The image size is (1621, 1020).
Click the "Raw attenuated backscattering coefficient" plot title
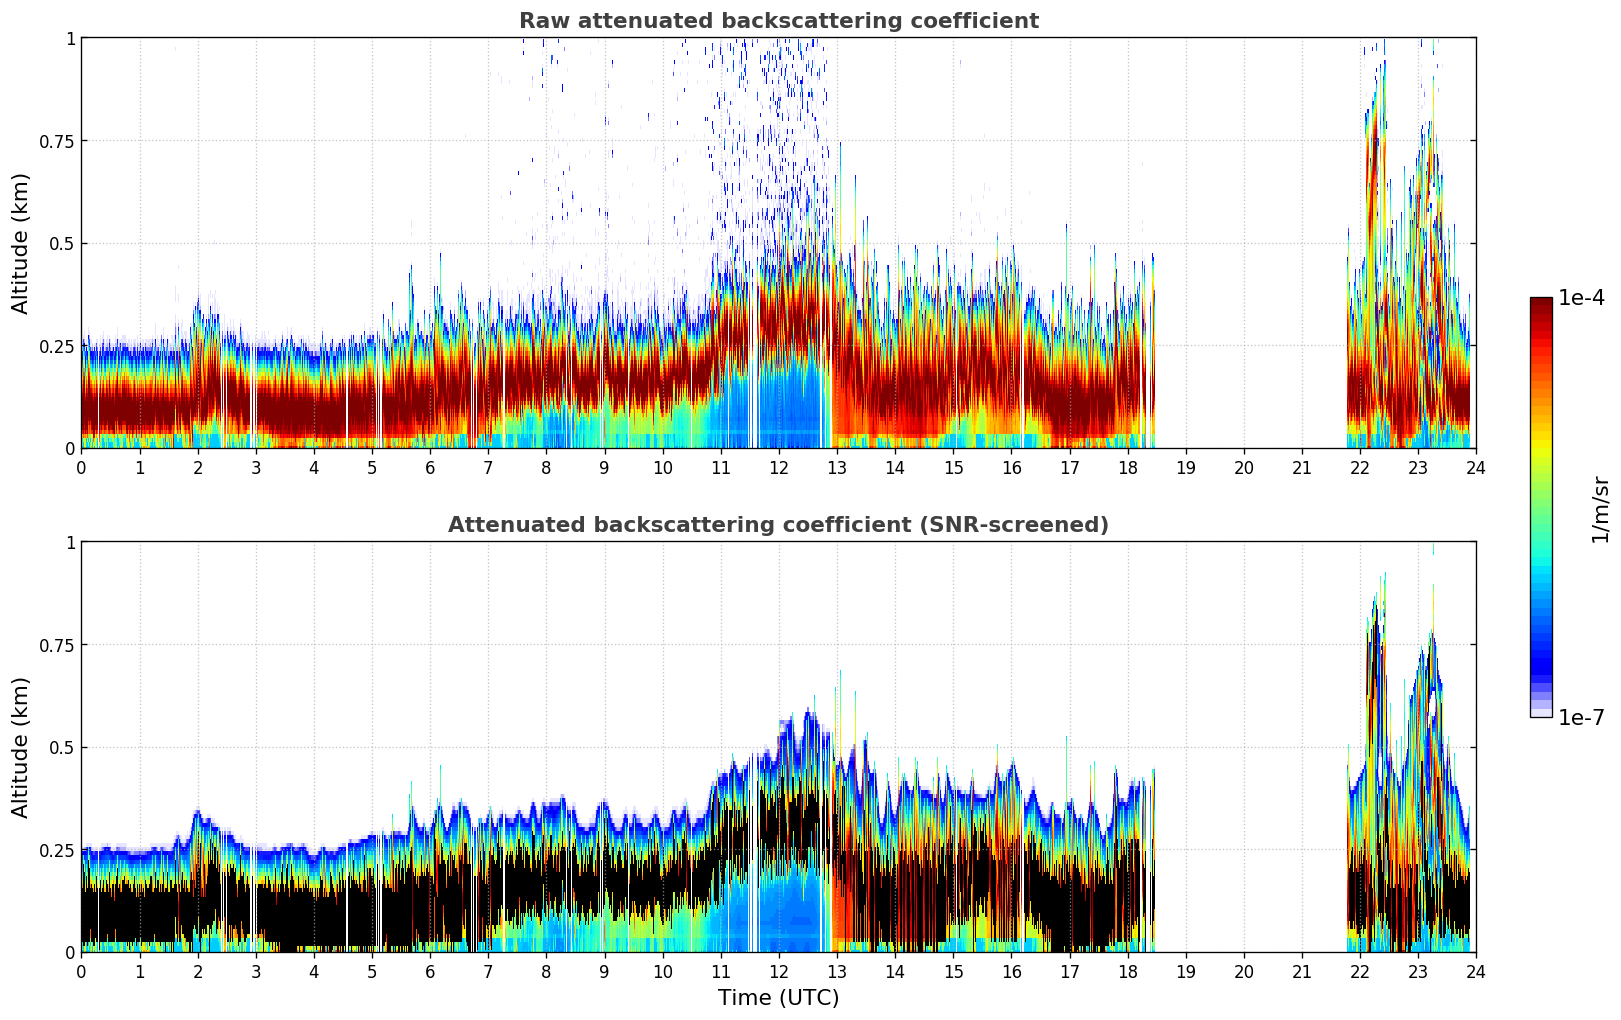click(778, 21)
